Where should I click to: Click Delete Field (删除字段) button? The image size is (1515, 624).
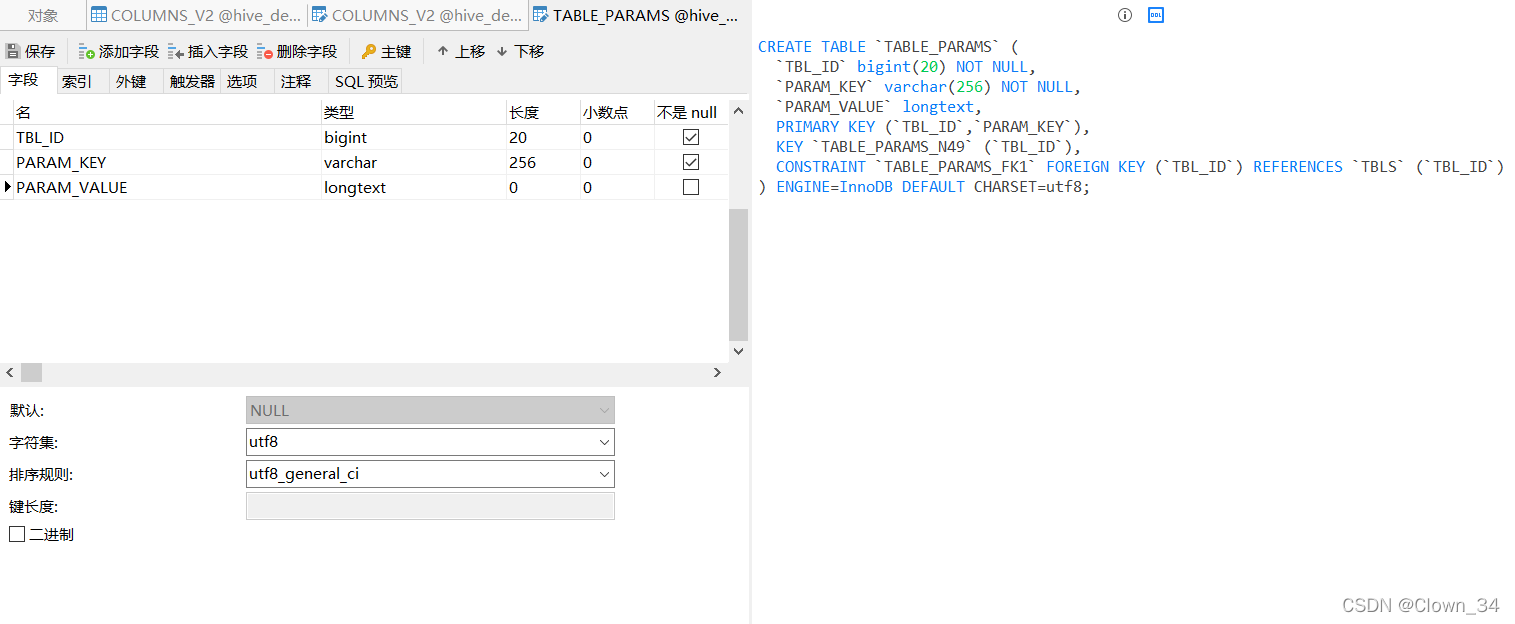(x=297, y=51)
